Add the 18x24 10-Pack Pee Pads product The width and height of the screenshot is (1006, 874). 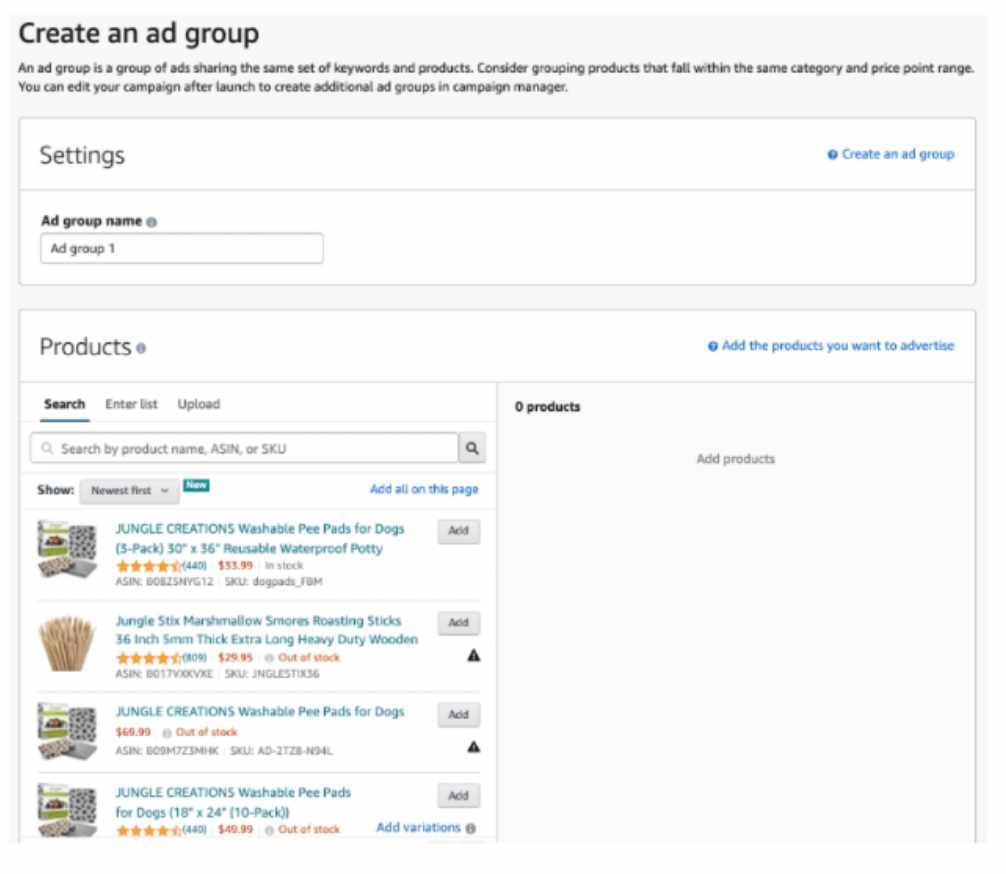[459, 796]
